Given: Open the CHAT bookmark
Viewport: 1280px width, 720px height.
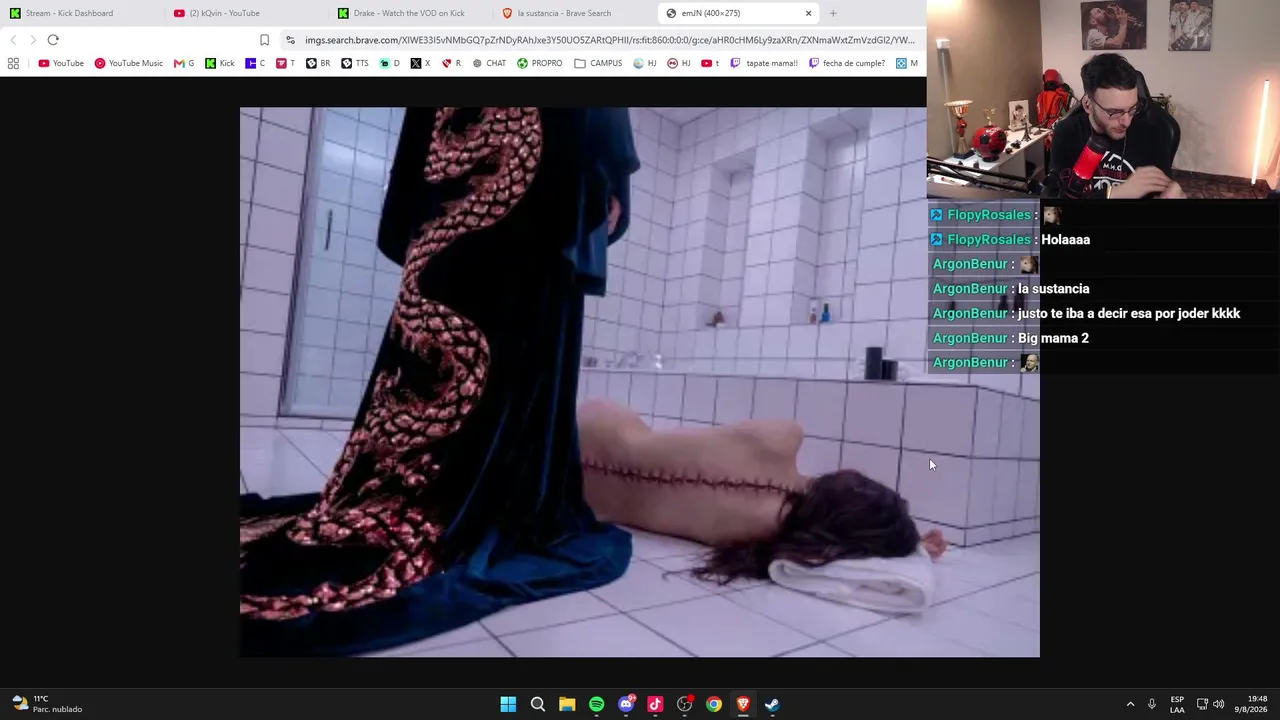Looking at the screenshot, I should (x=489, y=63).
